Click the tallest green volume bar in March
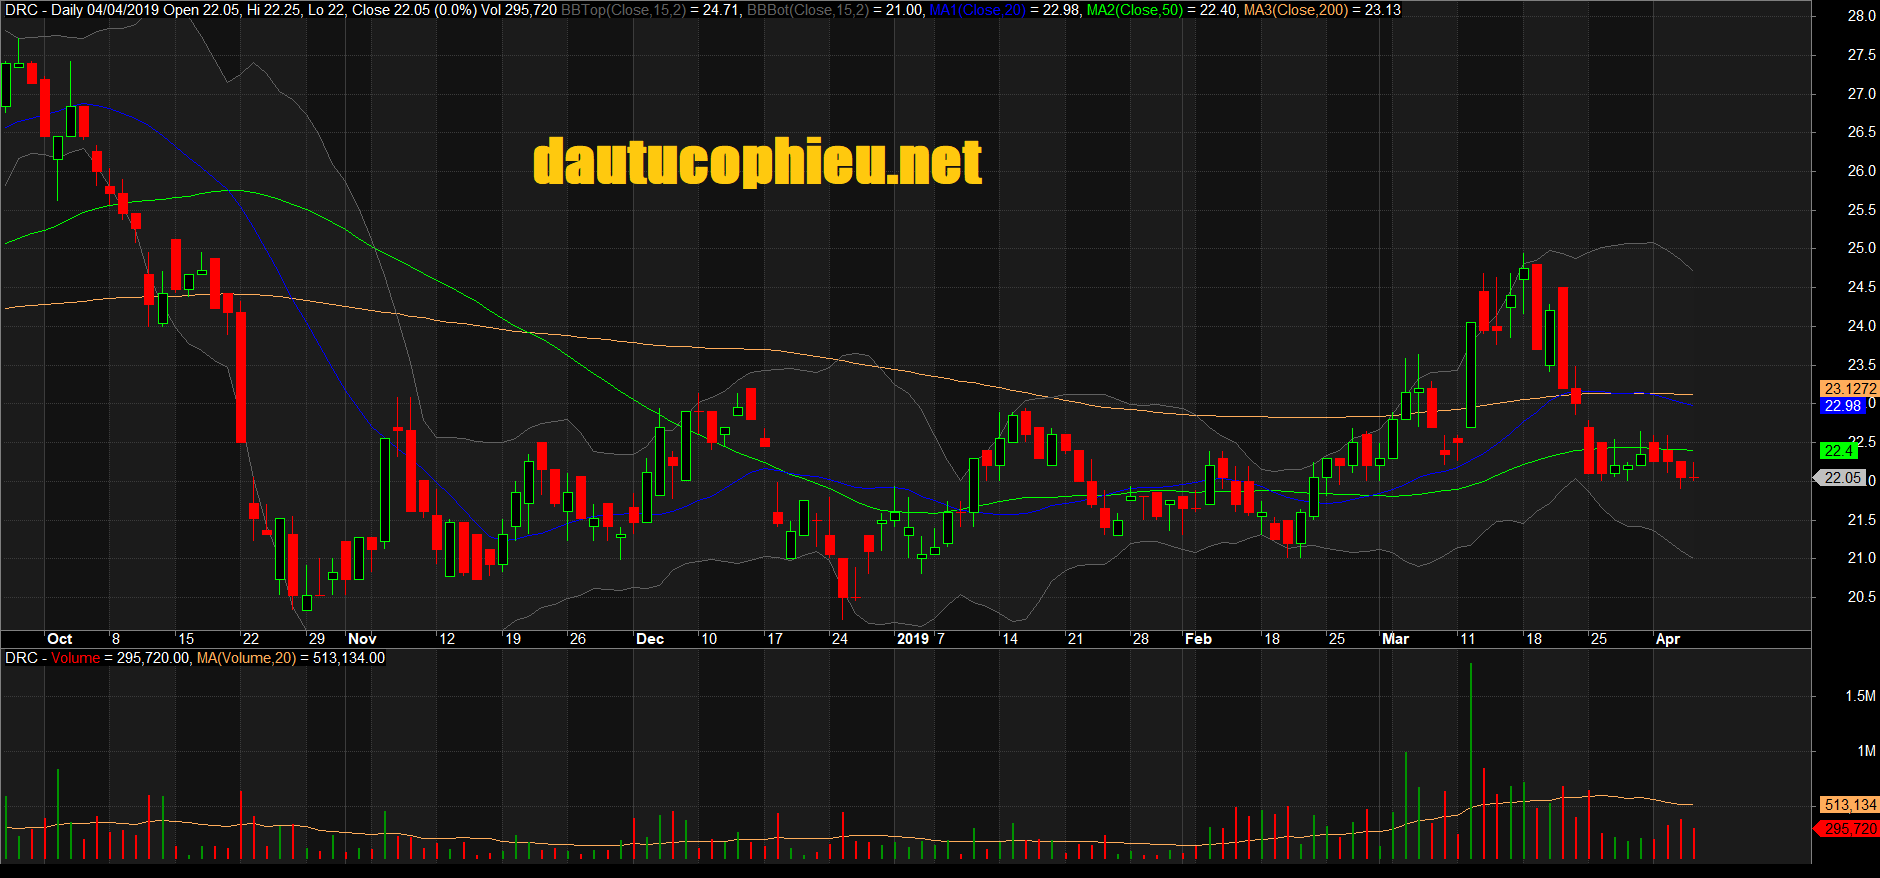This screenshot has width=1880, height=878. point(1471,761)
